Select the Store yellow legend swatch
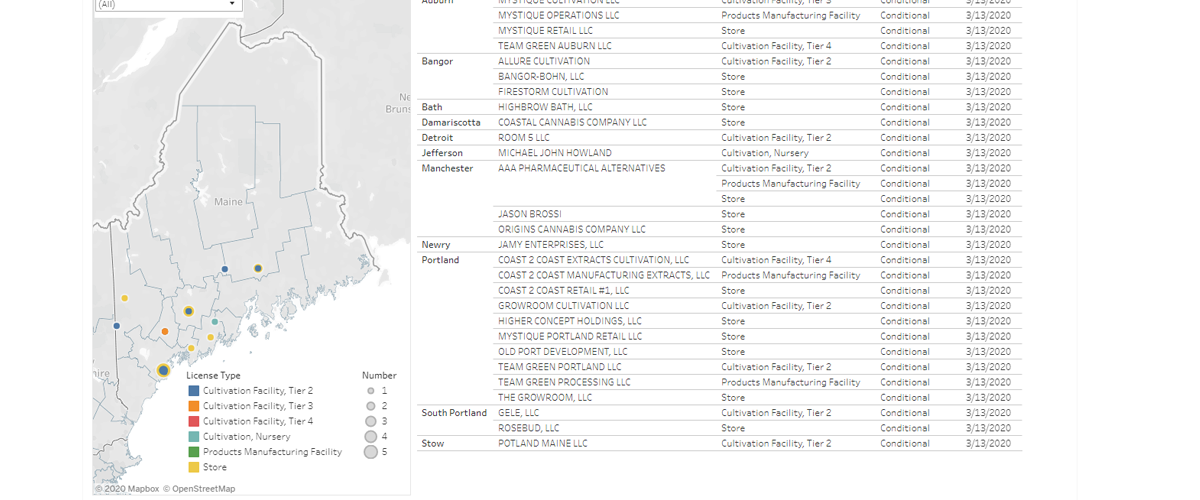This screenshot has width=1200, height=500. pyautogui.click(x=193, y=467)
